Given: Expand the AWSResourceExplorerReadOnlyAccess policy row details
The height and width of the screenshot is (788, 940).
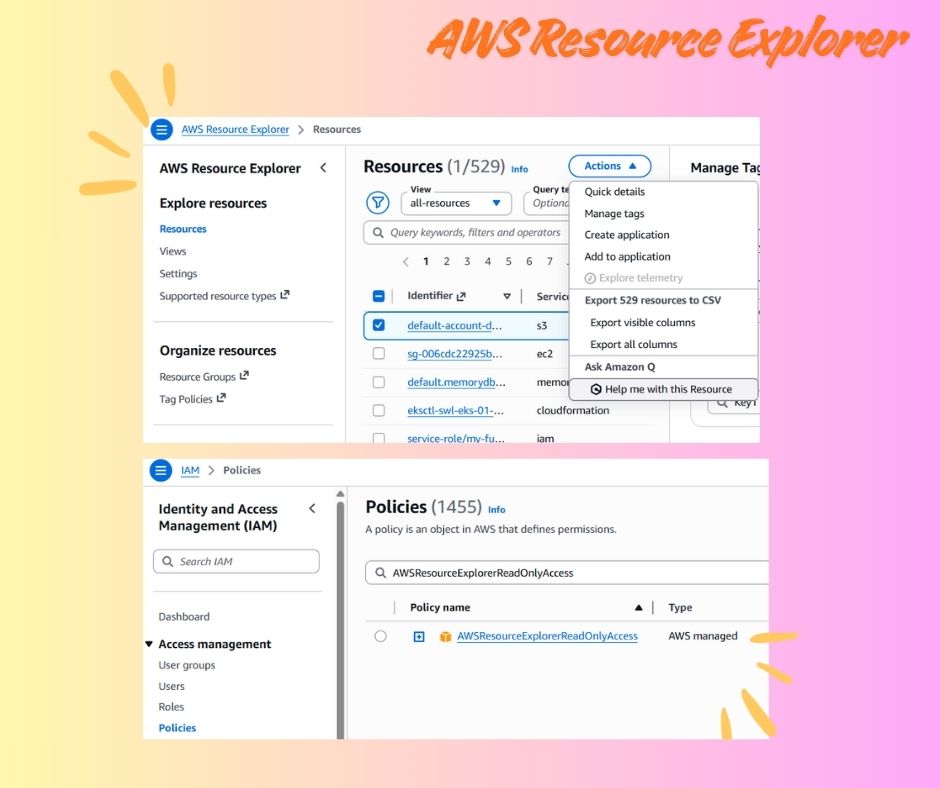Looking at the screenshot, I should click(x=419, y=636).
